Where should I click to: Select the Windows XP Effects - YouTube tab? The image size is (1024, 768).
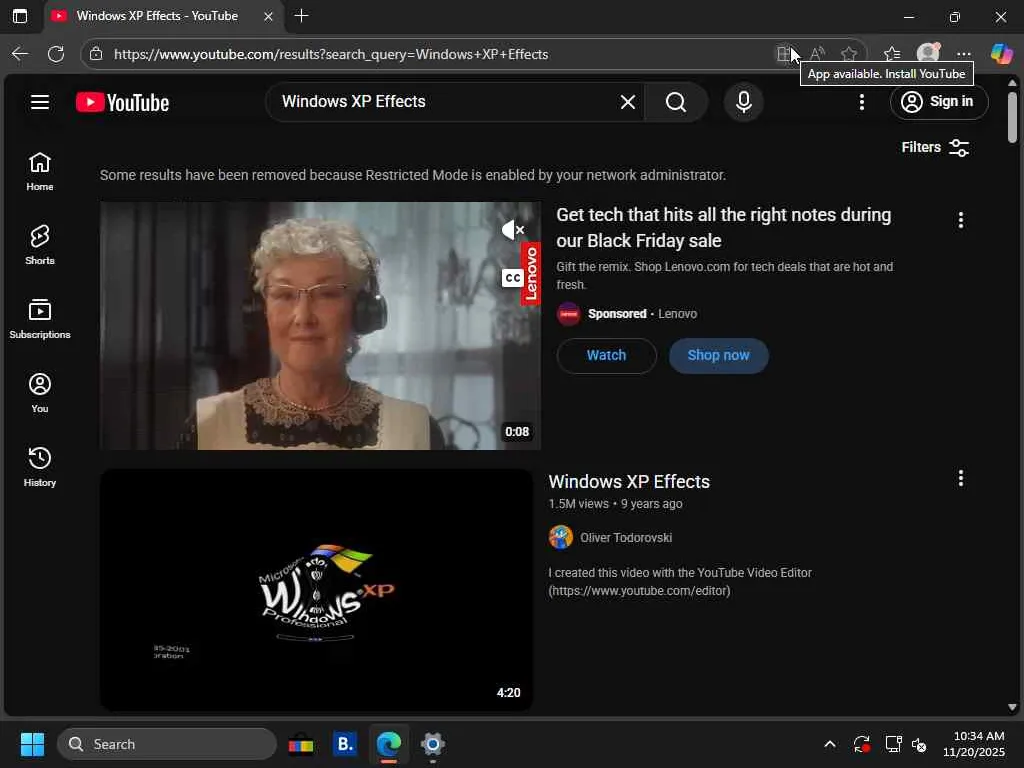point(157,16)
